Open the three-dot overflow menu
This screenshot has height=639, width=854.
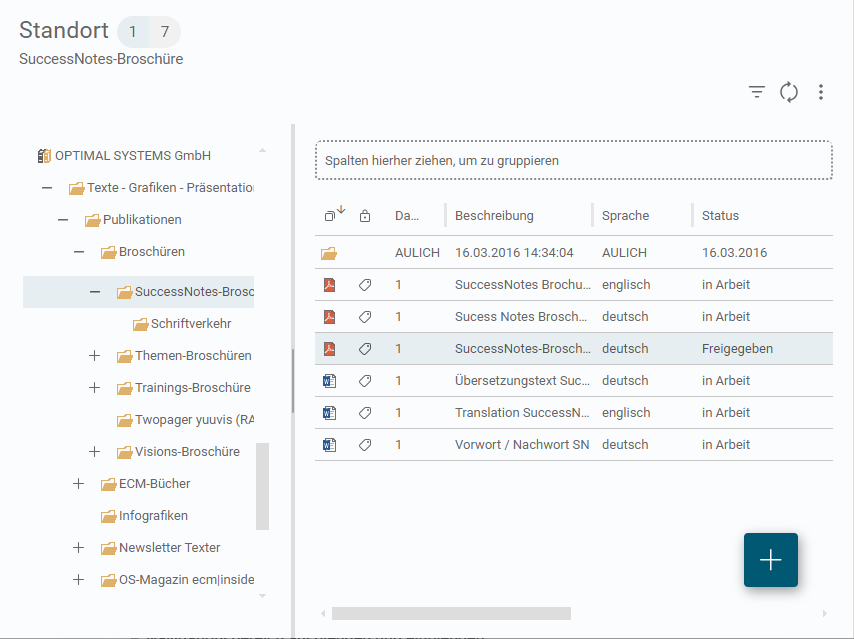tap(821, 92)
